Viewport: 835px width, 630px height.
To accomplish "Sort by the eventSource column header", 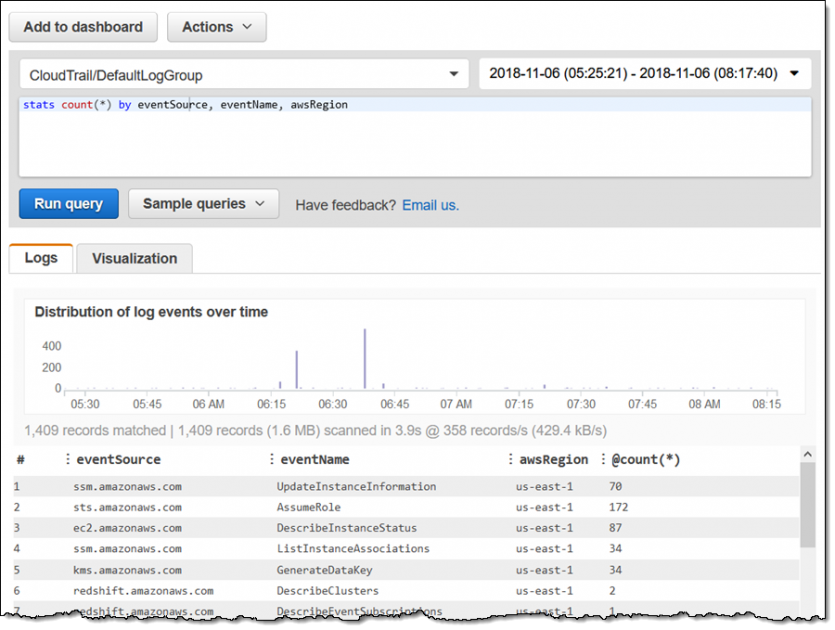I will (x=118, y=460).
